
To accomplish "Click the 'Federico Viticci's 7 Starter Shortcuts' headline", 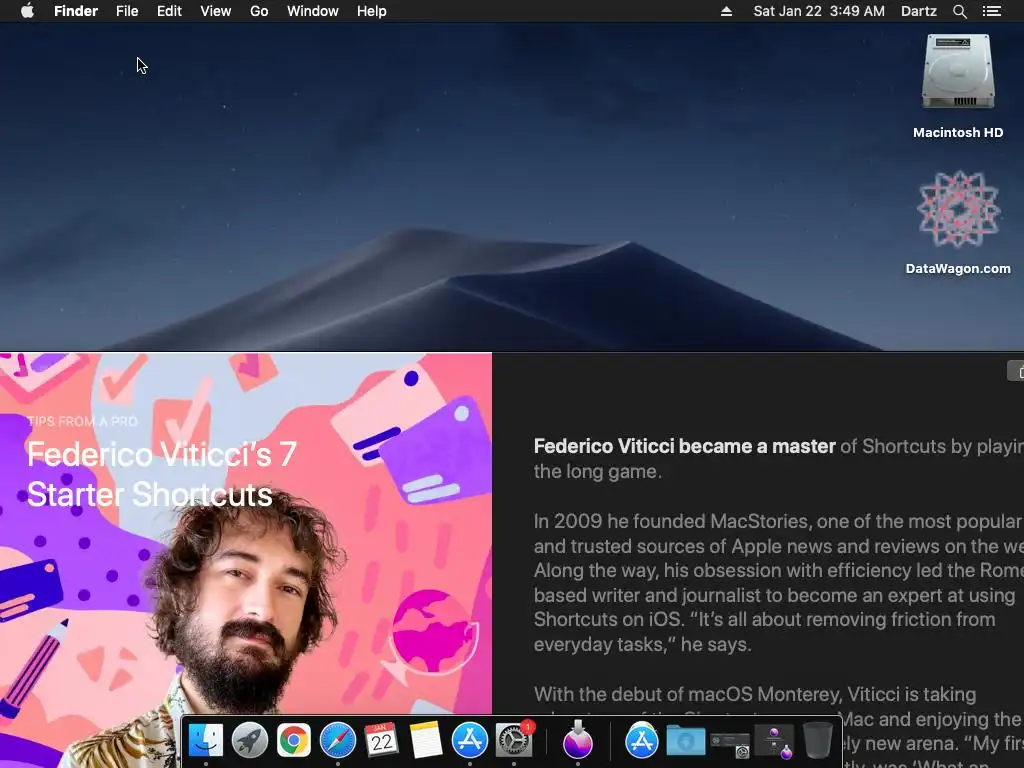I will tap(162, 475).
